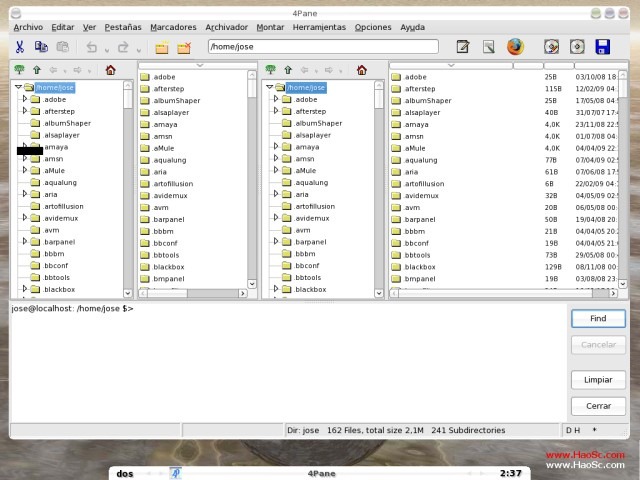Open the Herramientas menu
Image resolution: width=640 pixels, height=480 pixels.
point(319,27)
